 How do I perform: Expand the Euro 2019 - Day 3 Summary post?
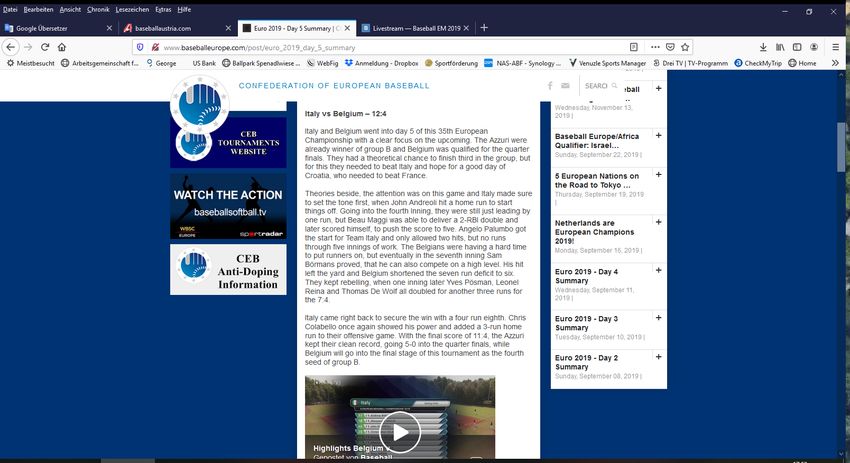coord(658,318)
